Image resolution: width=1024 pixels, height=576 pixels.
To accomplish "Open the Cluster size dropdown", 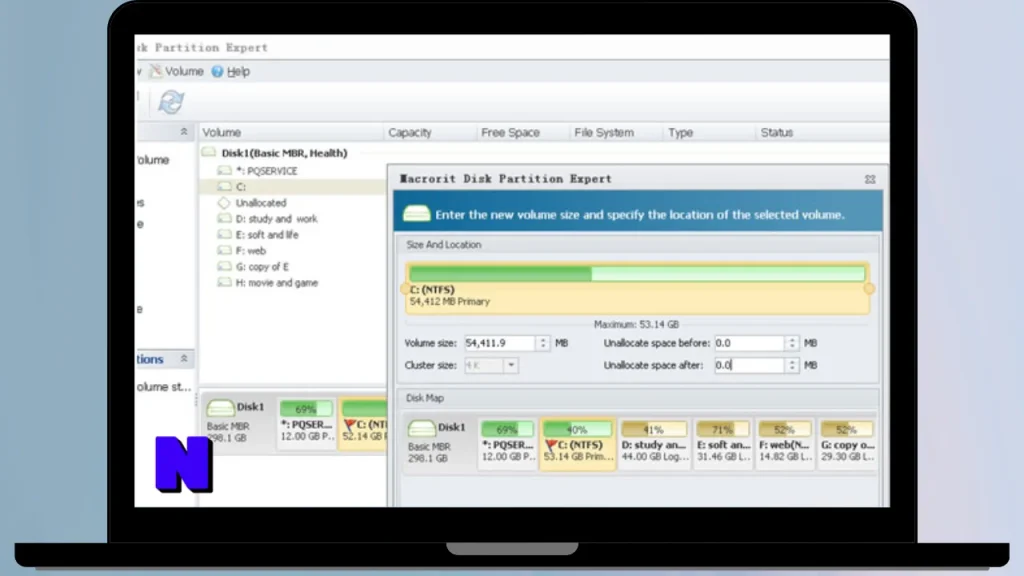I will pos(511,365).
